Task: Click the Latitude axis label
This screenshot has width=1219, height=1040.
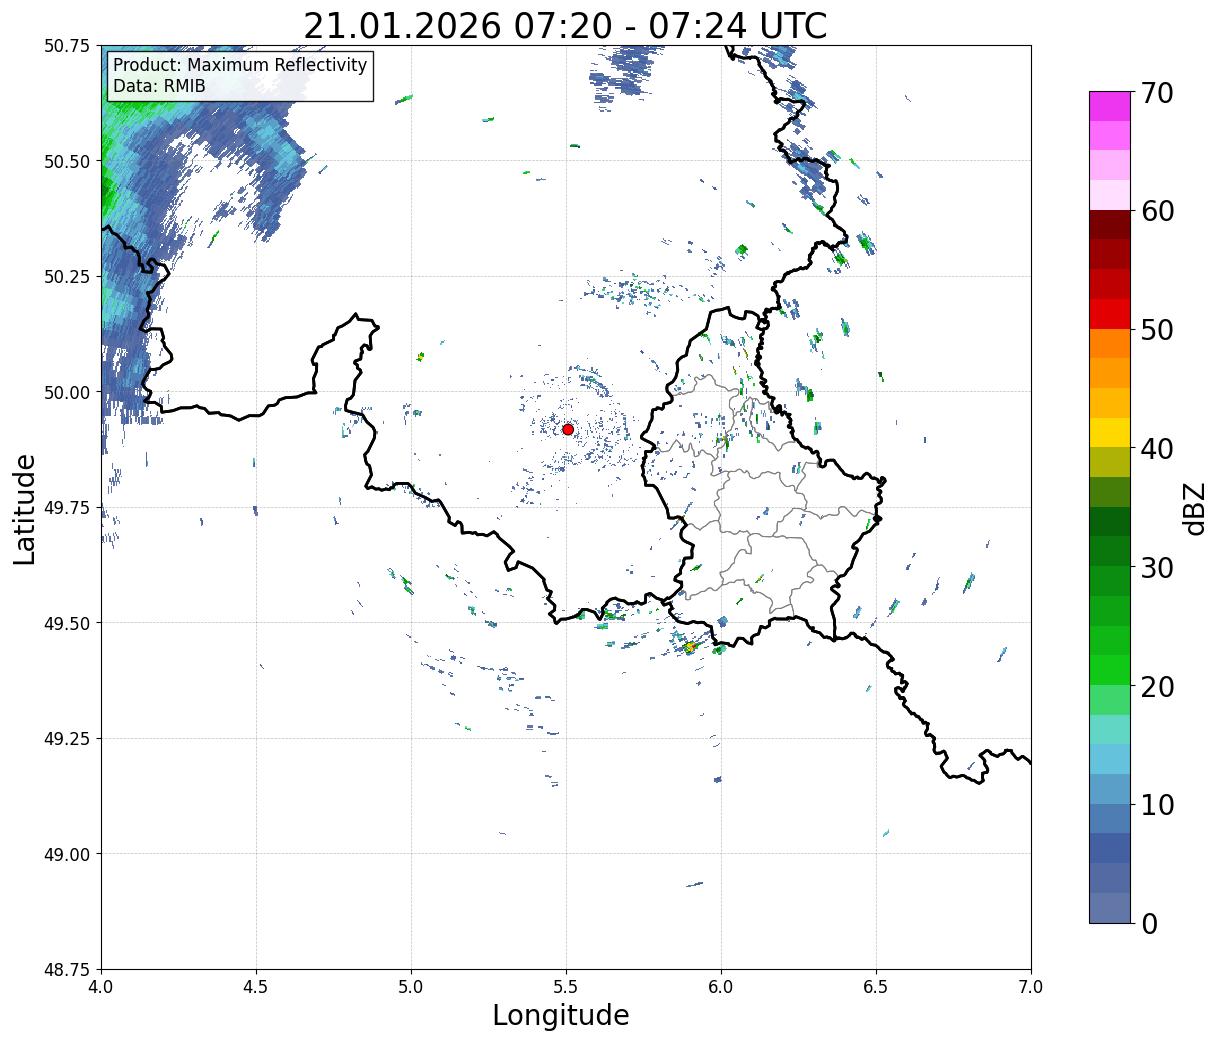Action: coord(25,508)
